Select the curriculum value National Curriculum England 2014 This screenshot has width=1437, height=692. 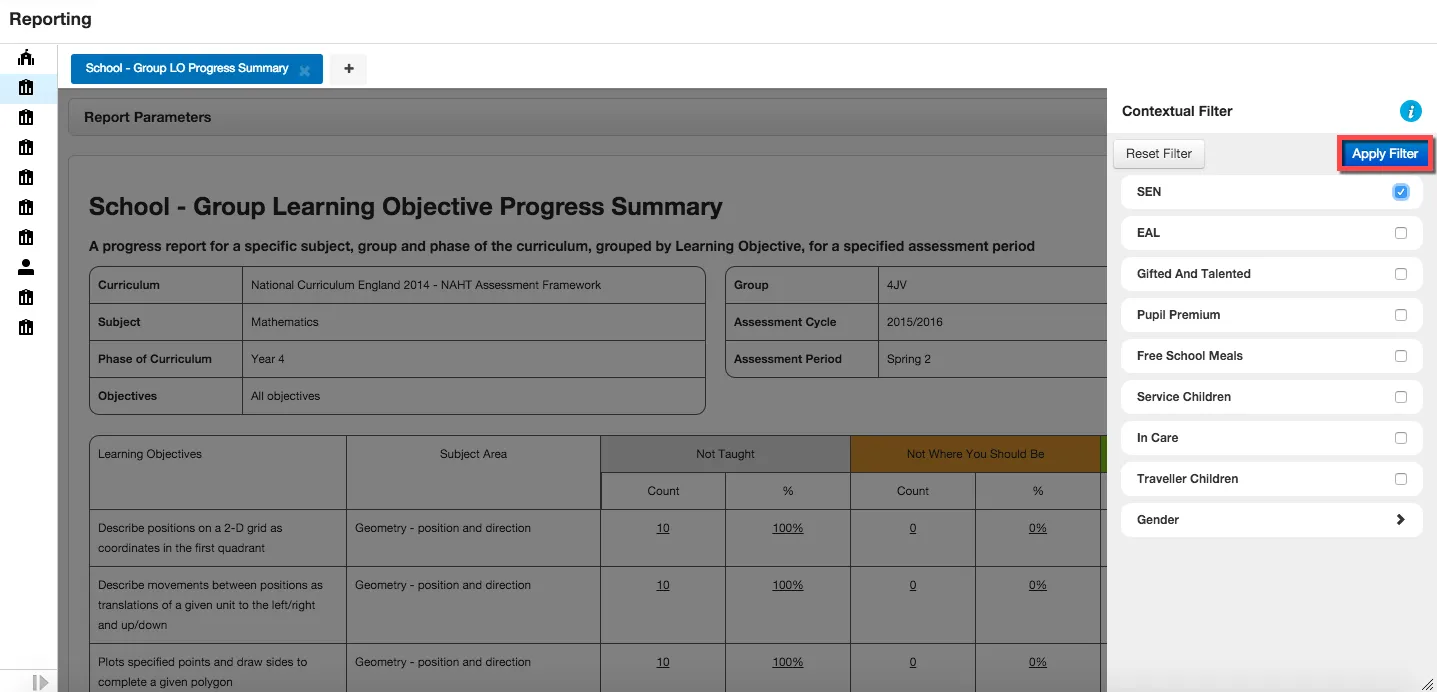click(x=426, y=285)
